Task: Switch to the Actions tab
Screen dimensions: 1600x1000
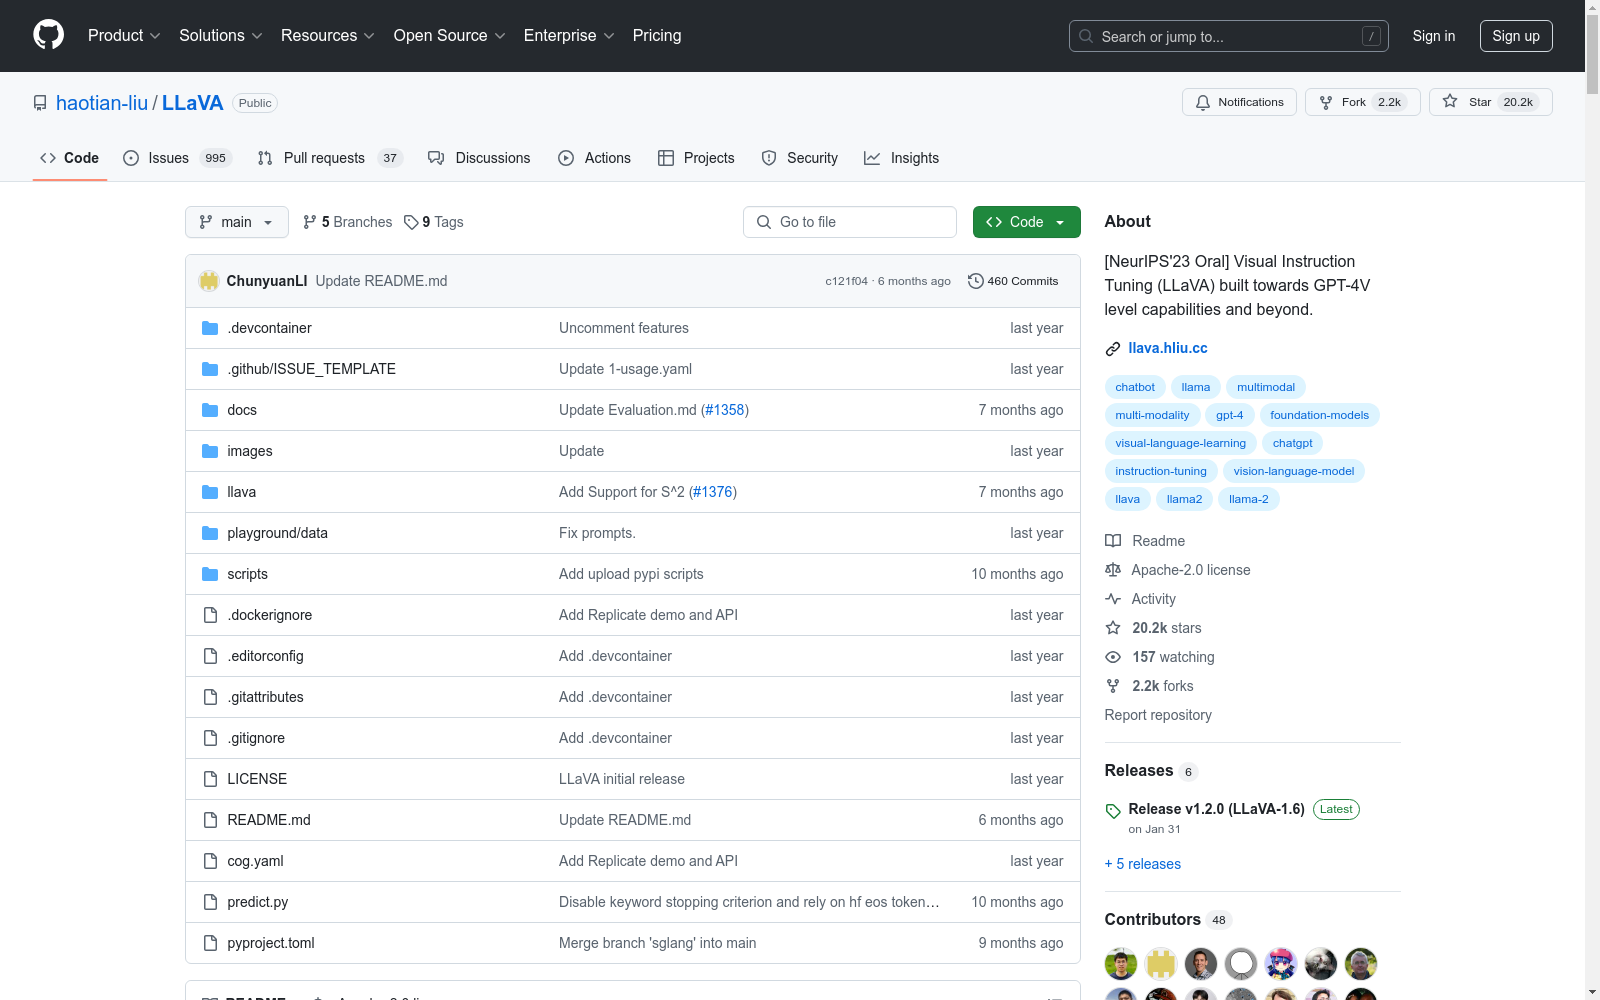Action: [x=594, y=158]
